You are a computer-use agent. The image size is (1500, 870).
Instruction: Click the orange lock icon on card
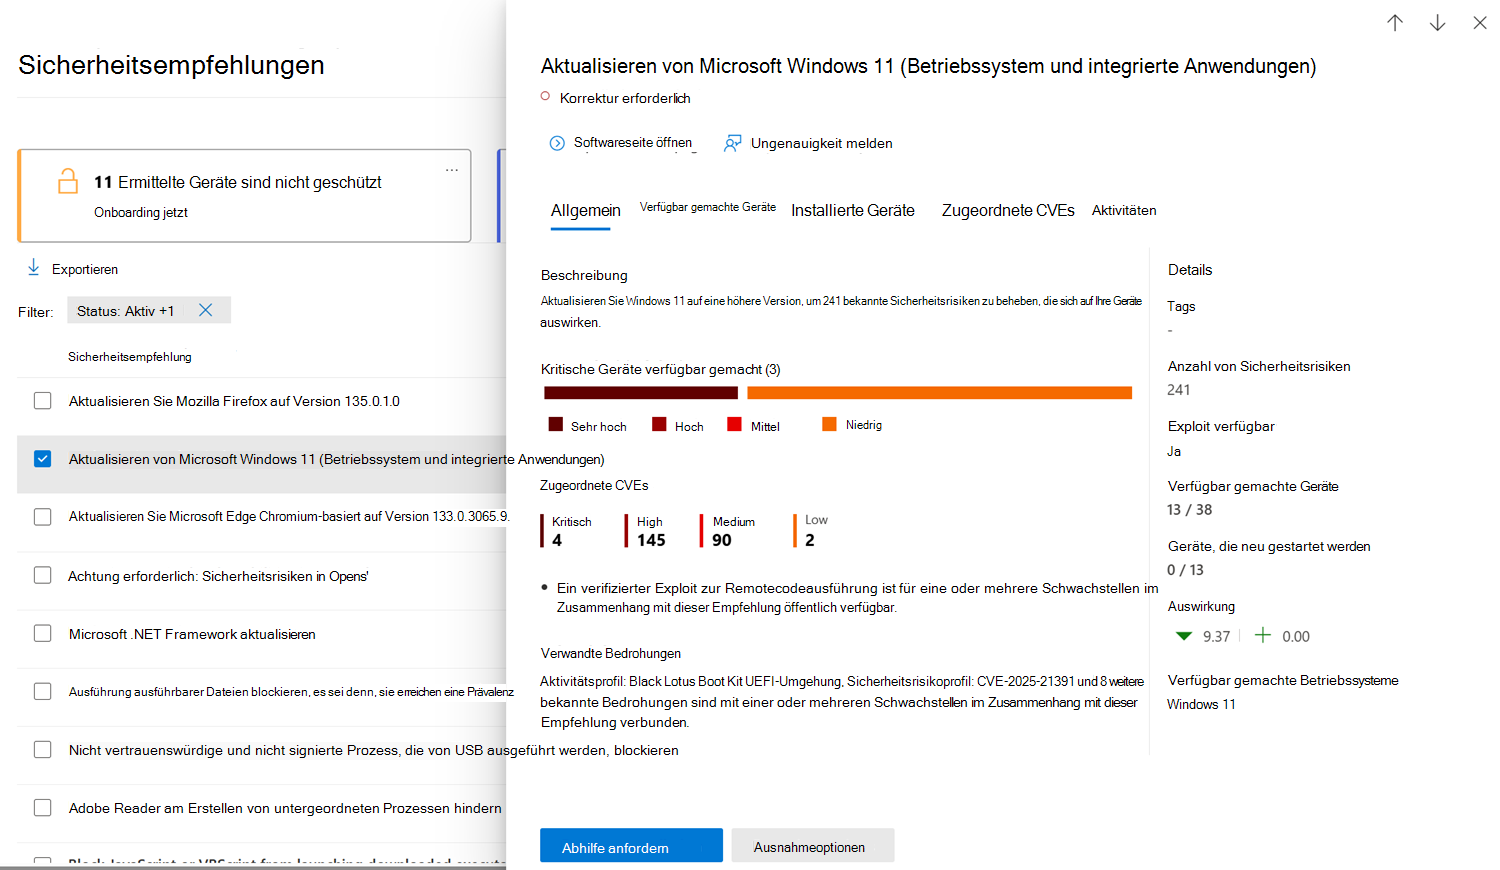68,181
